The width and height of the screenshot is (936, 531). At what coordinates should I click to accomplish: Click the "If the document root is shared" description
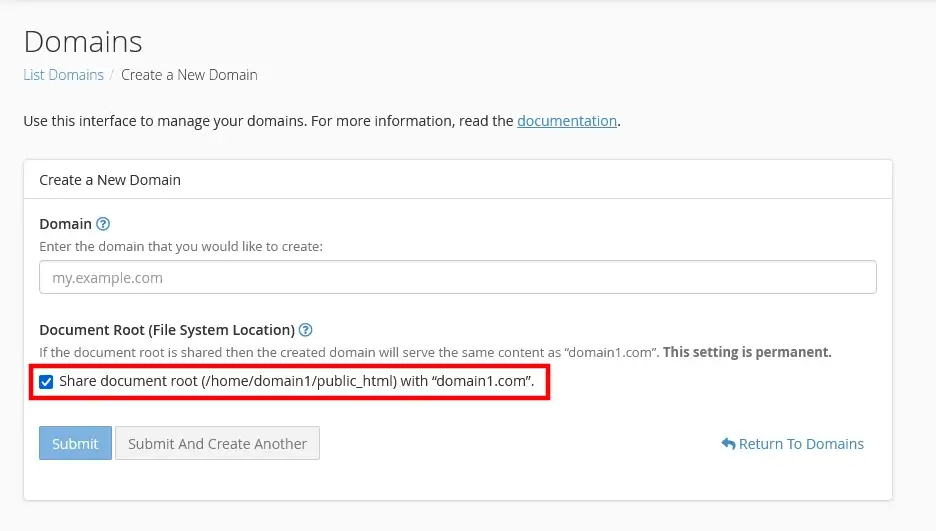click(348, 353)
